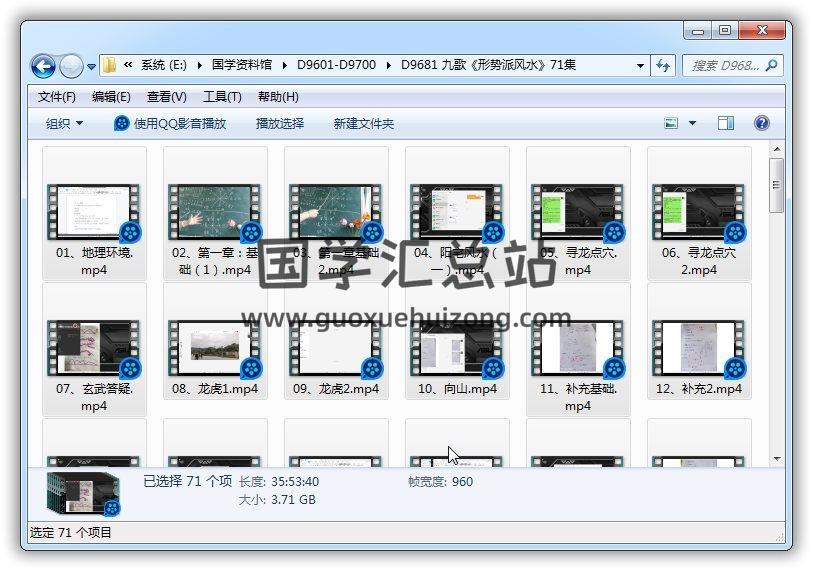This screenshot has width=813, height=571.
Task: Click the vertical scrollbar down arrow
Action: 776,459
